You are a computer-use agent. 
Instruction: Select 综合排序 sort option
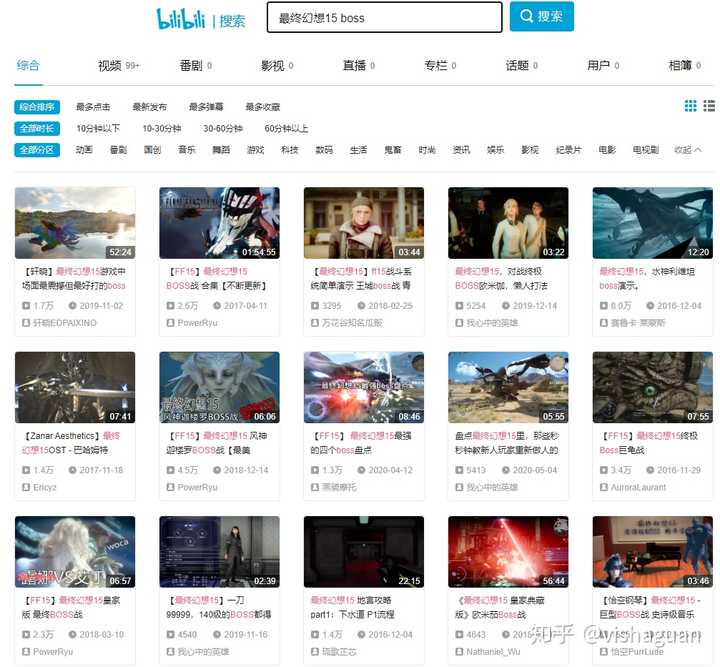pos(37,107)
